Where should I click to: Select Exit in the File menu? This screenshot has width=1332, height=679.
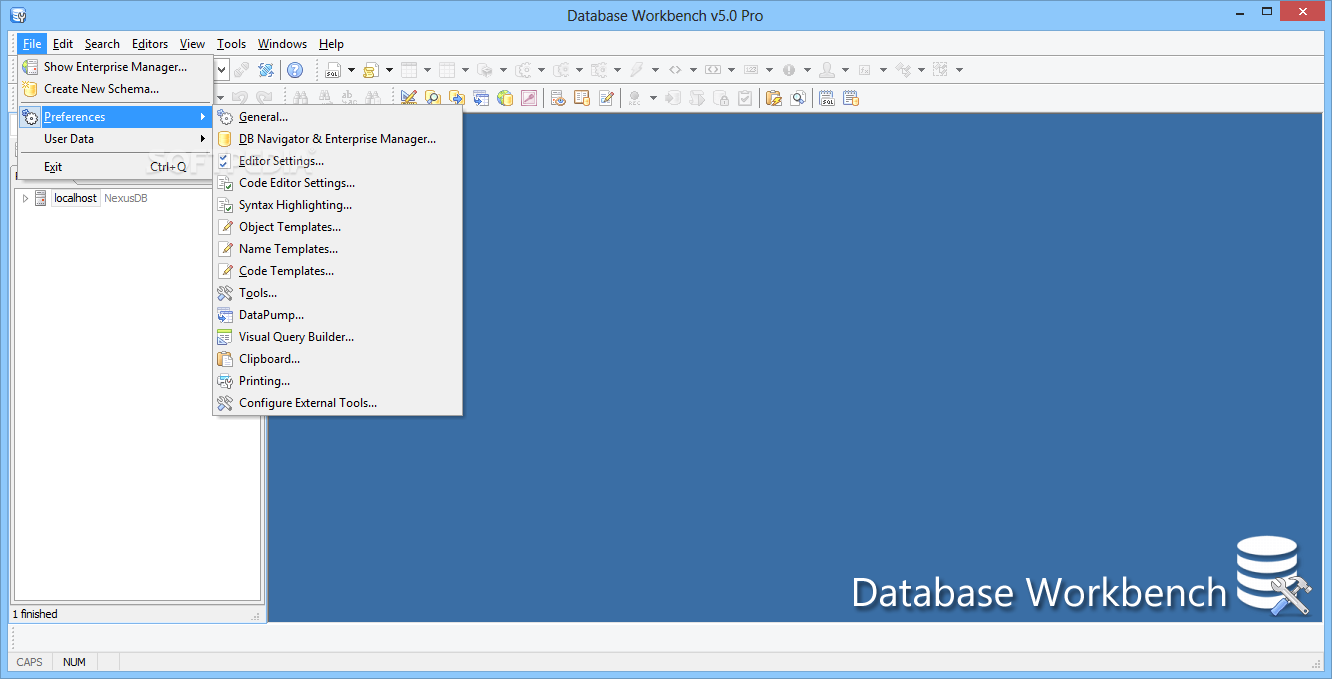point(115,167)
